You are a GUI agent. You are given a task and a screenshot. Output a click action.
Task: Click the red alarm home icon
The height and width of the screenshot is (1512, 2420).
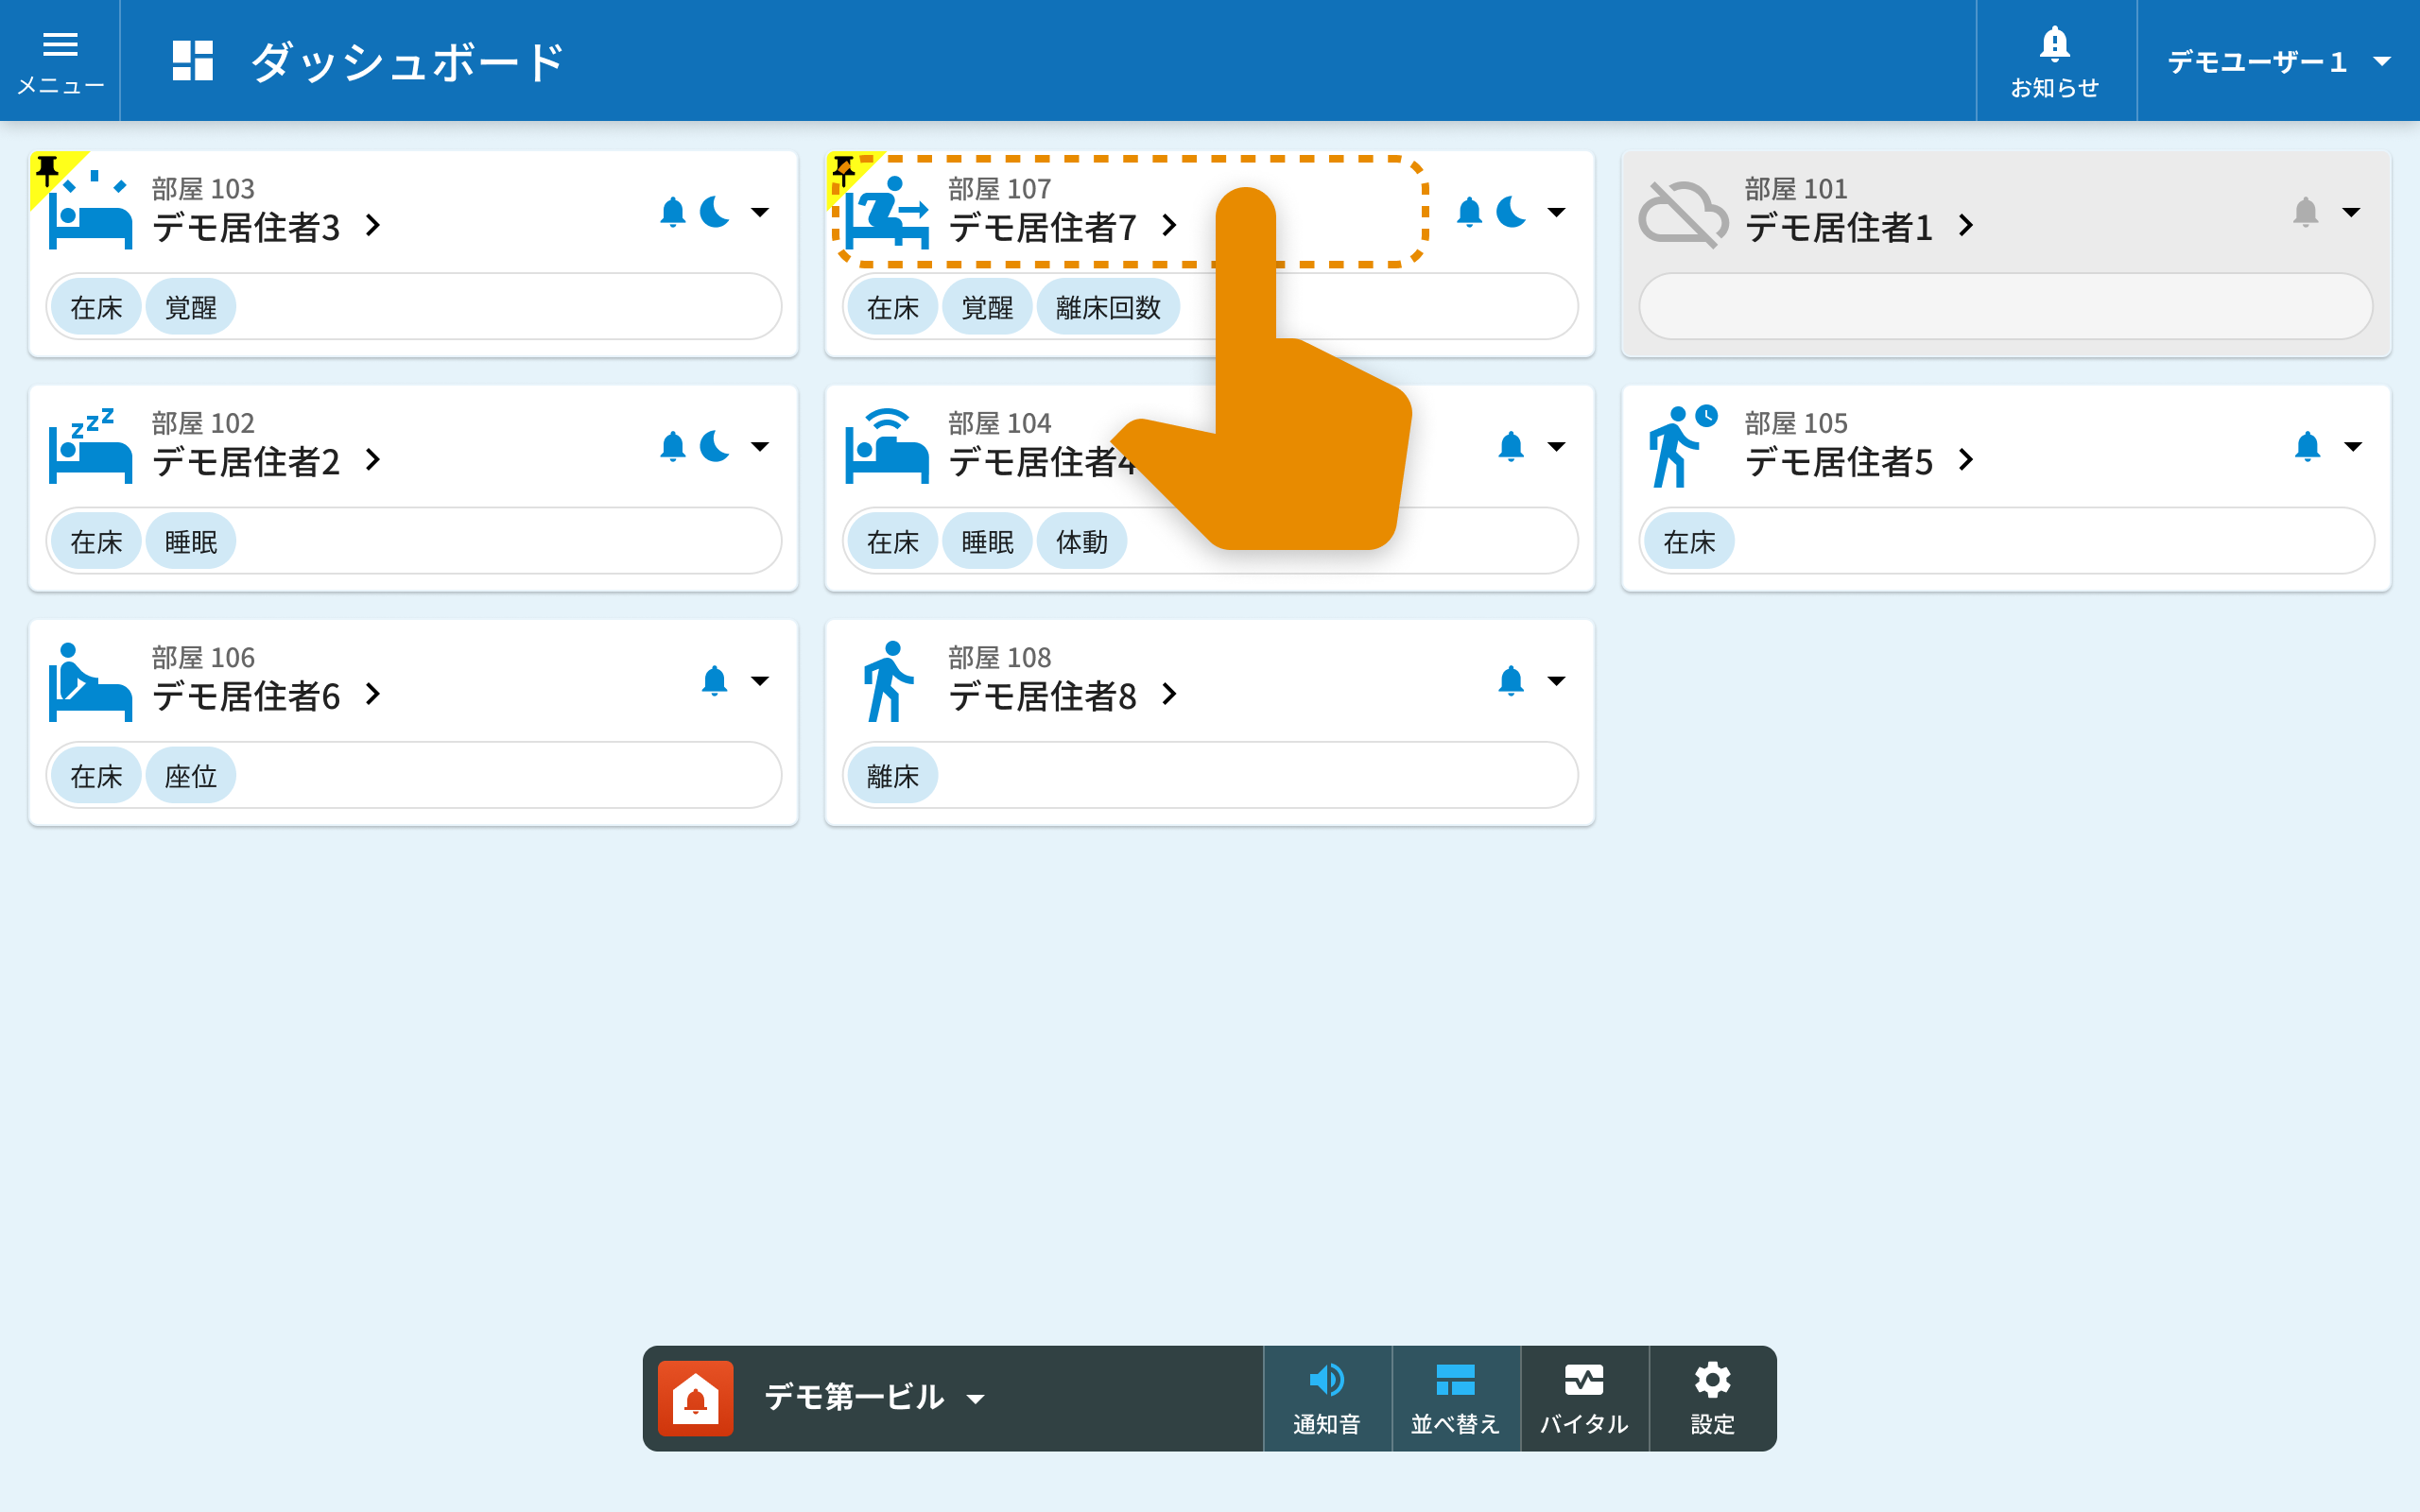click(x=696, y=1398)
